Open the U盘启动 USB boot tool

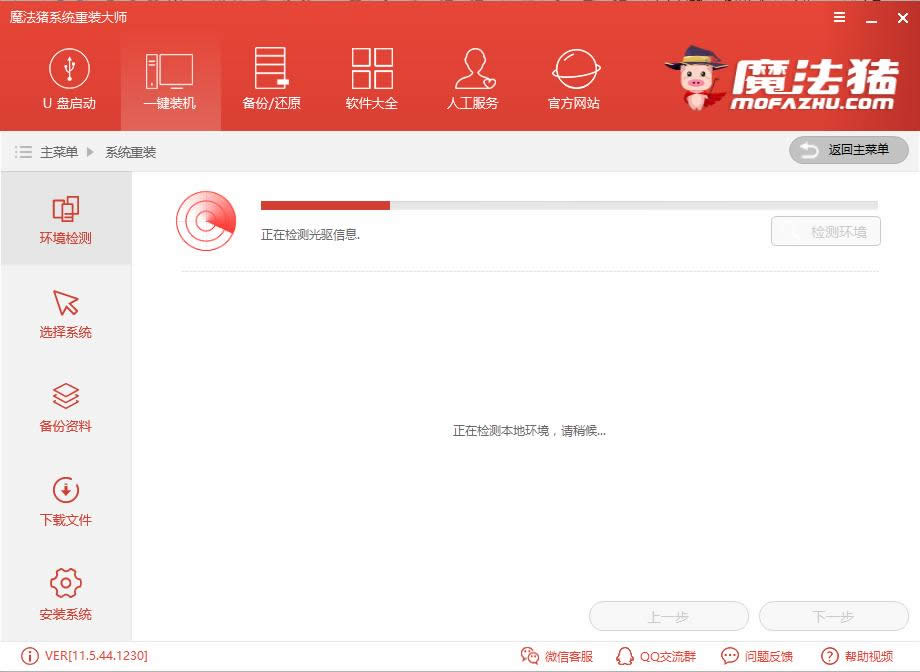(69, 81)
